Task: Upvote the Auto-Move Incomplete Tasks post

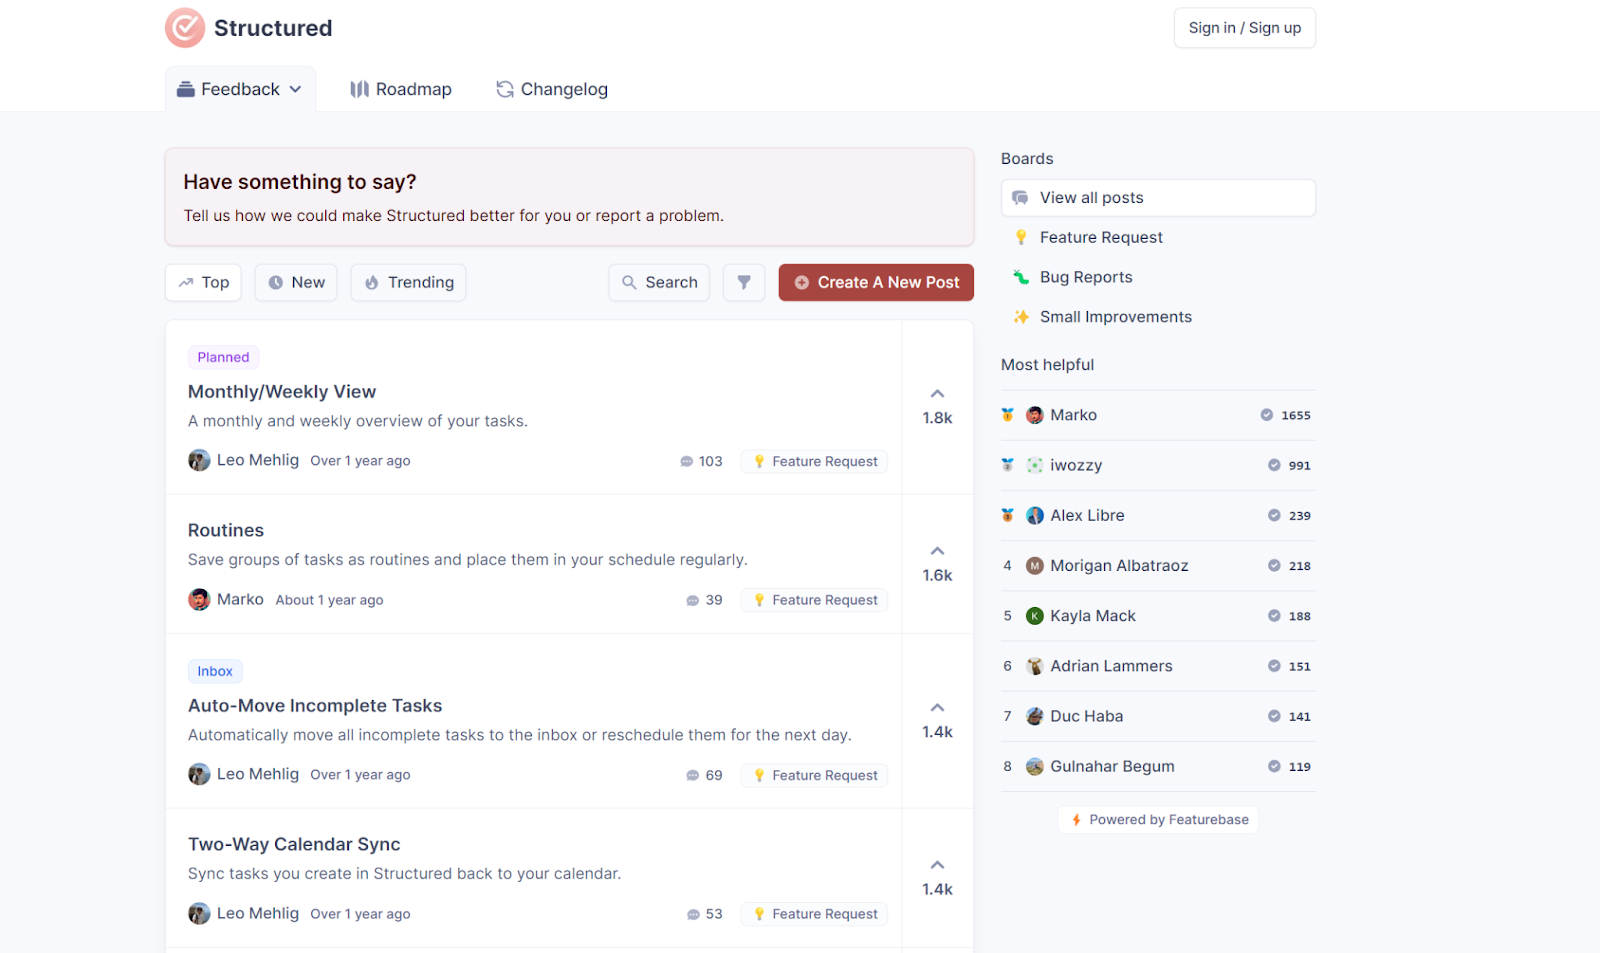Action: click(x=937, y=720)
